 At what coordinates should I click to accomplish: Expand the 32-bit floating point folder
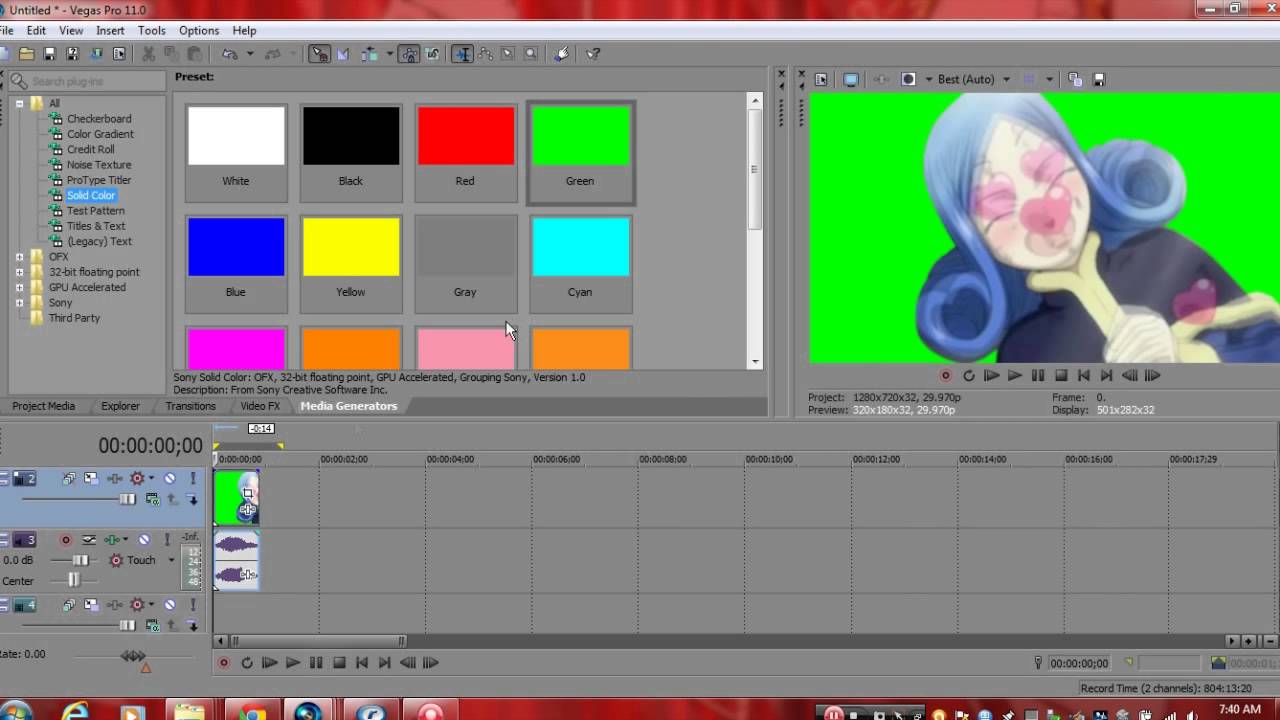coord(19,272)
